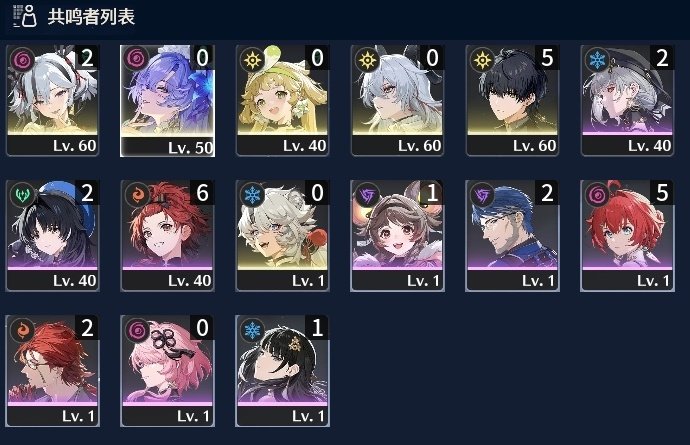Click the Glacio snowflake icon on the hat-wearing character
The height and width of the screenshot is (445, 690).
point(597,59)
